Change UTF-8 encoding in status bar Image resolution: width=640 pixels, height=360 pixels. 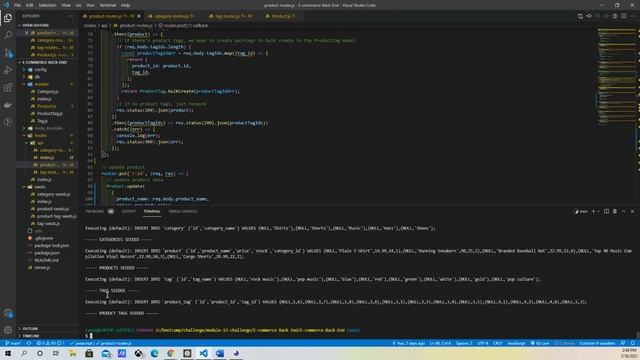click(x=482, y=343)
